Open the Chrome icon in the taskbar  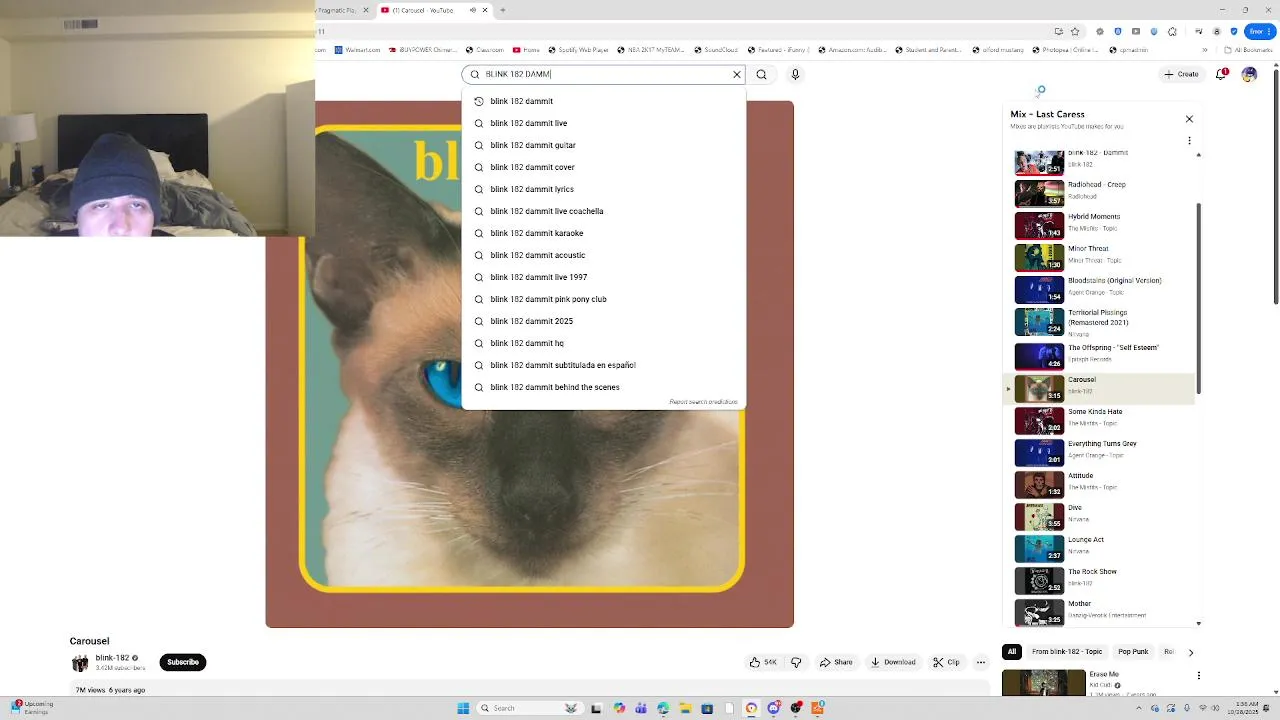point(751,708)
